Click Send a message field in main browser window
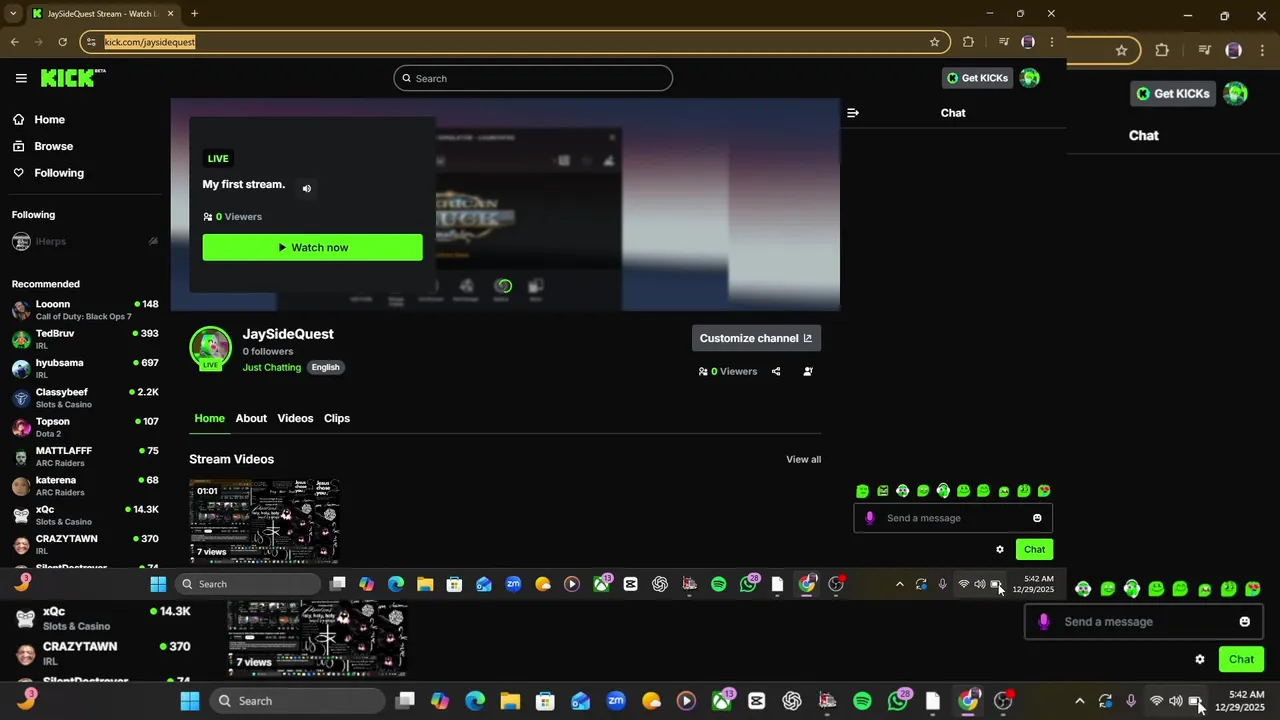Screen dimensions: 1280x720 [x=954, y=518]
